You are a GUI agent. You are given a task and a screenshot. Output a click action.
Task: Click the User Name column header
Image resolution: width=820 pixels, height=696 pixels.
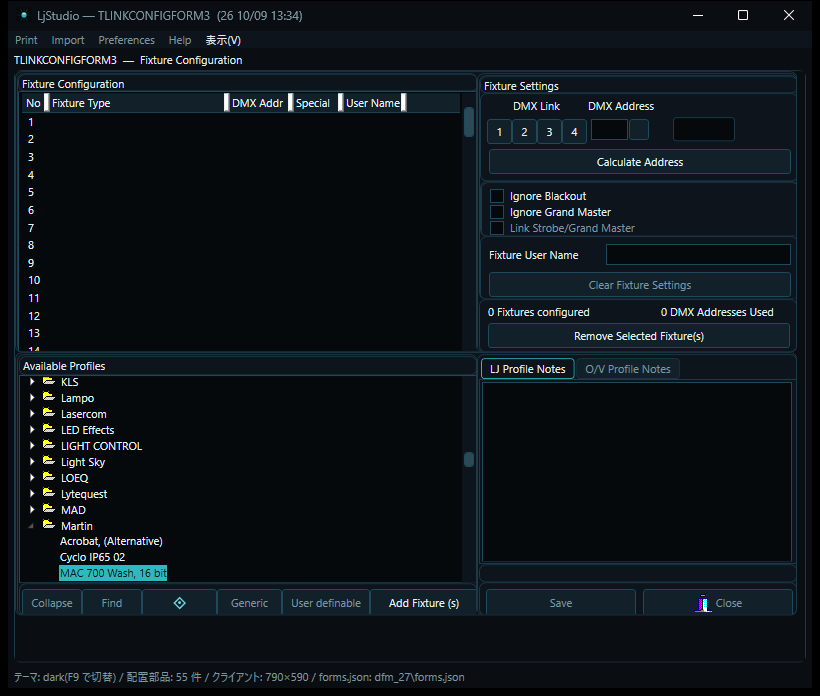coord(372,103)
